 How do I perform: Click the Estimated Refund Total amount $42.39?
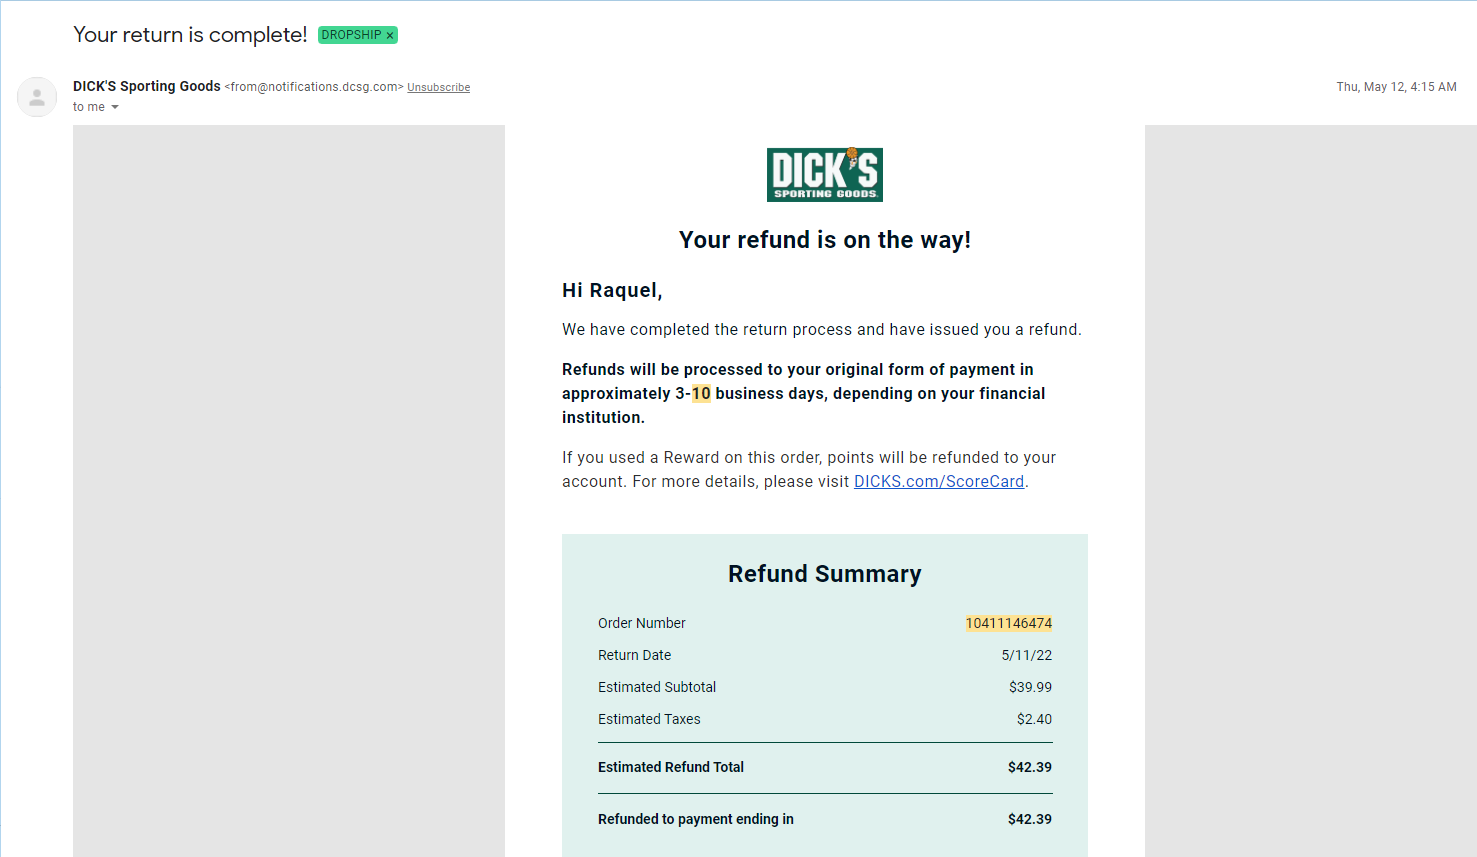click(1030, 767)
